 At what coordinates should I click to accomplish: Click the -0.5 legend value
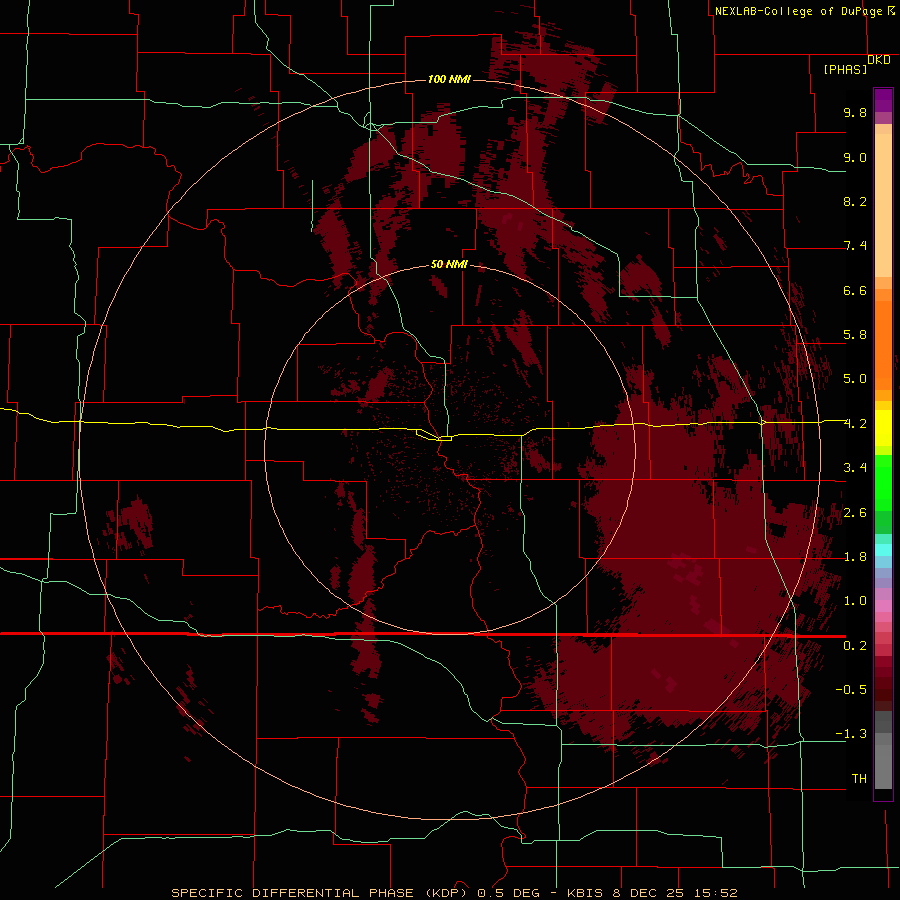click(851, 690)
